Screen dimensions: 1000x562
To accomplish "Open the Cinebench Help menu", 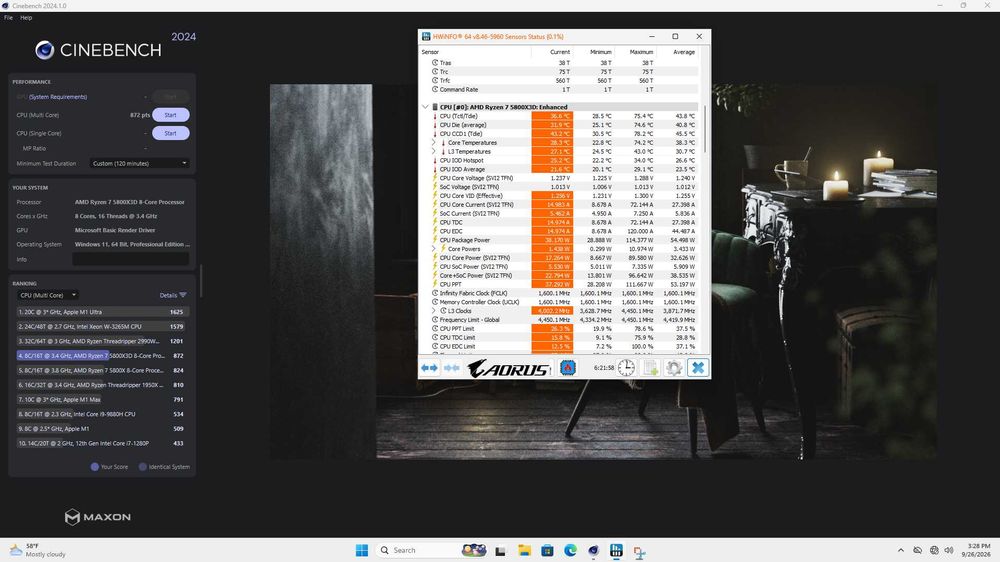I will (26, 18).
